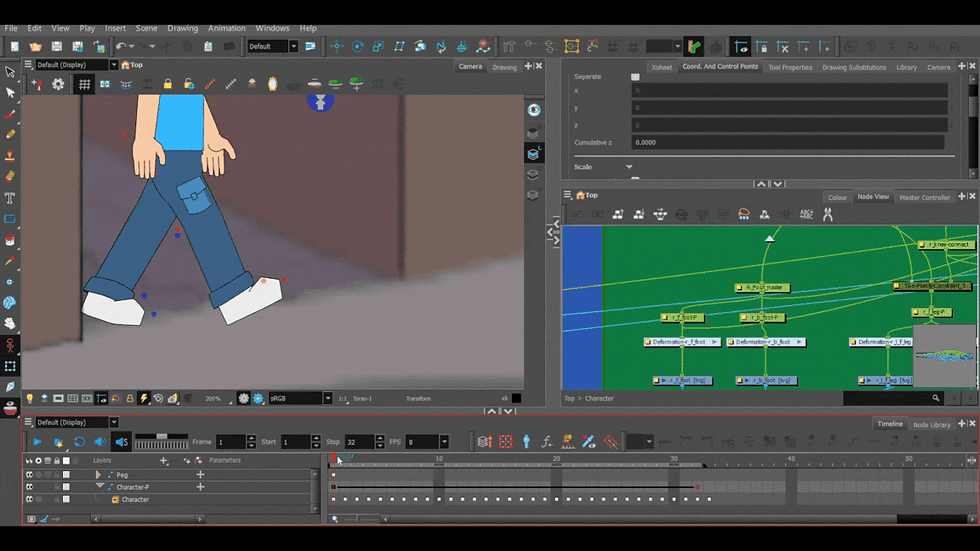980x551 pixels.
Task: Click the playback speed slider in Timeline
Action: pos(161,436)
